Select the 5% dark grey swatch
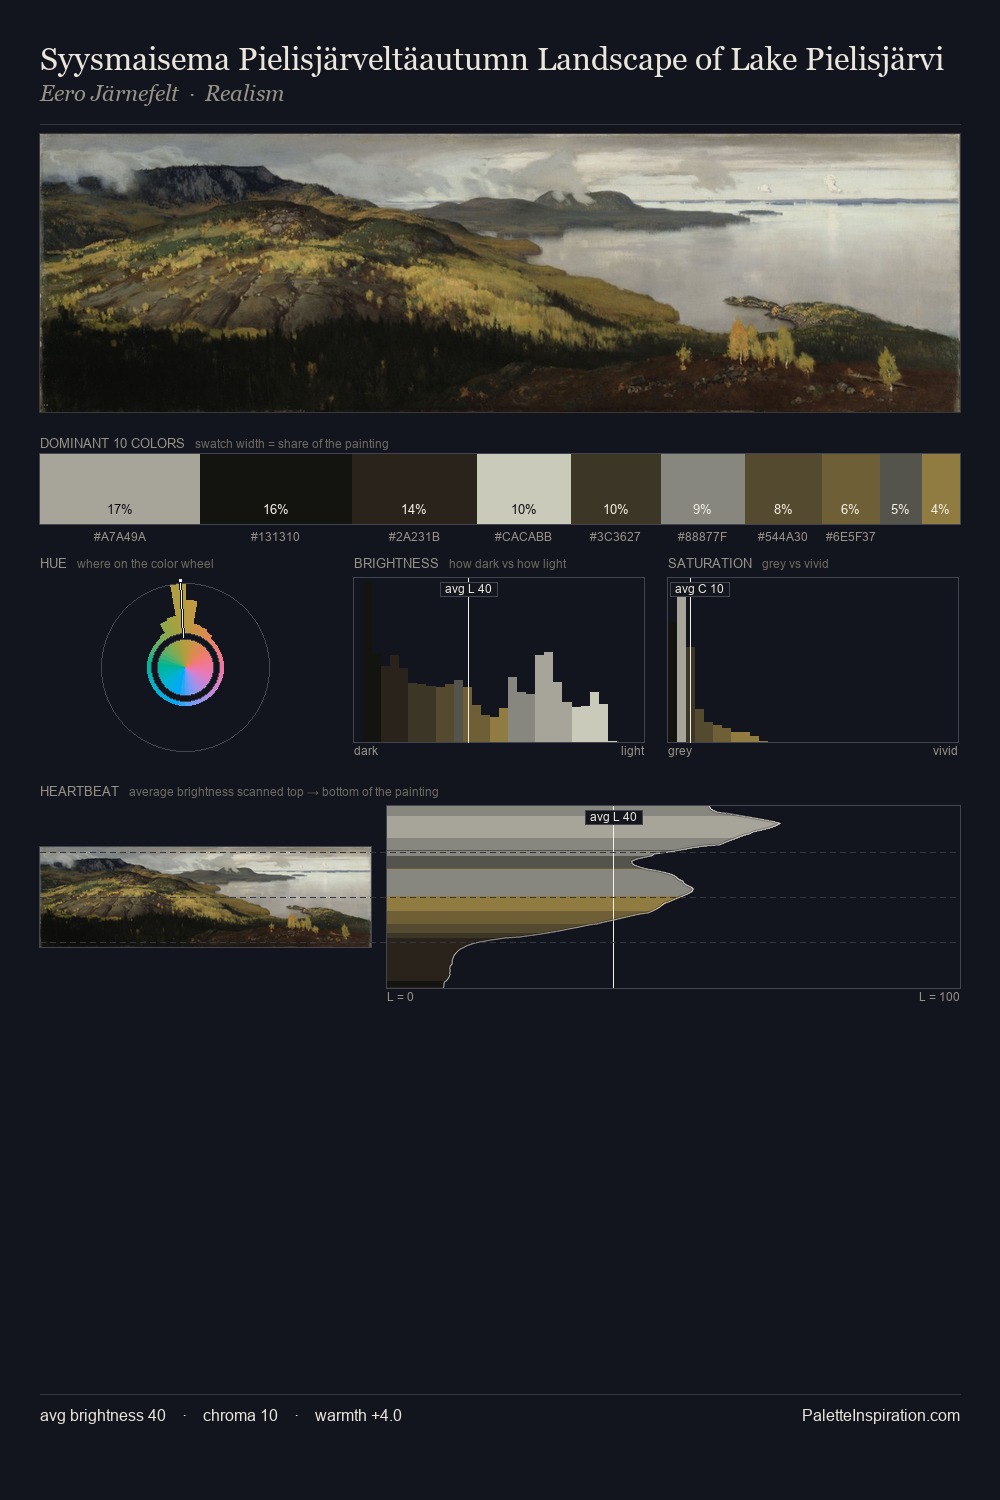The width and height of the screenshot is (1000, 1500). pyautogui.click(x=901, y=489)
